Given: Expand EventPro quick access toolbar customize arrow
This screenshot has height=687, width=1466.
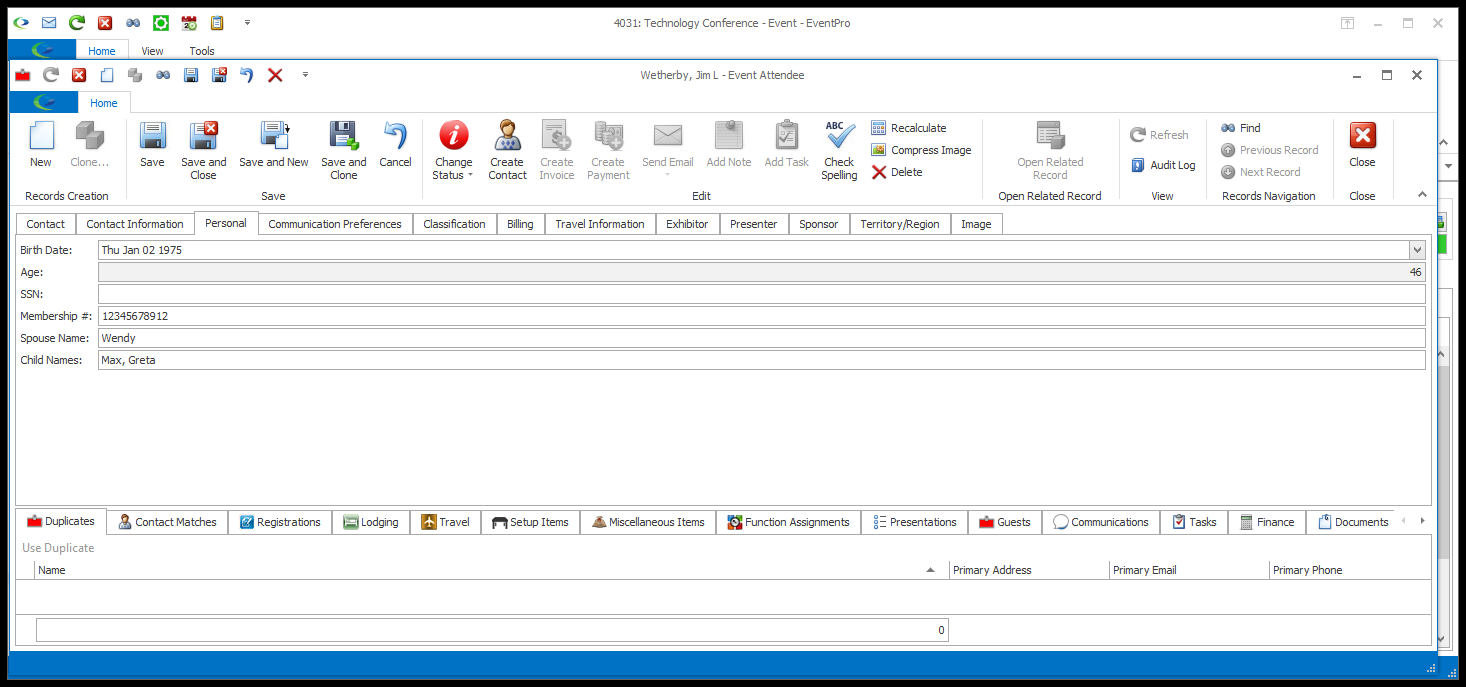Looking at the screenshot, I should [x=247, y=22].
